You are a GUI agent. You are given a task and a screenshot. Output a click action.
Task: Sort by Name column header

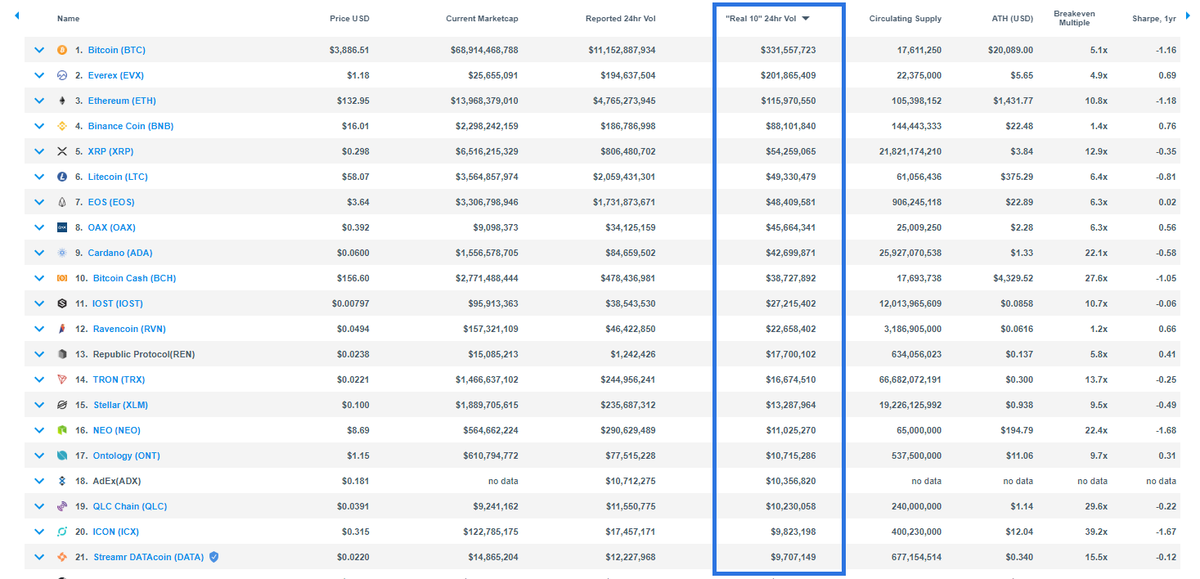coord(68,19)
